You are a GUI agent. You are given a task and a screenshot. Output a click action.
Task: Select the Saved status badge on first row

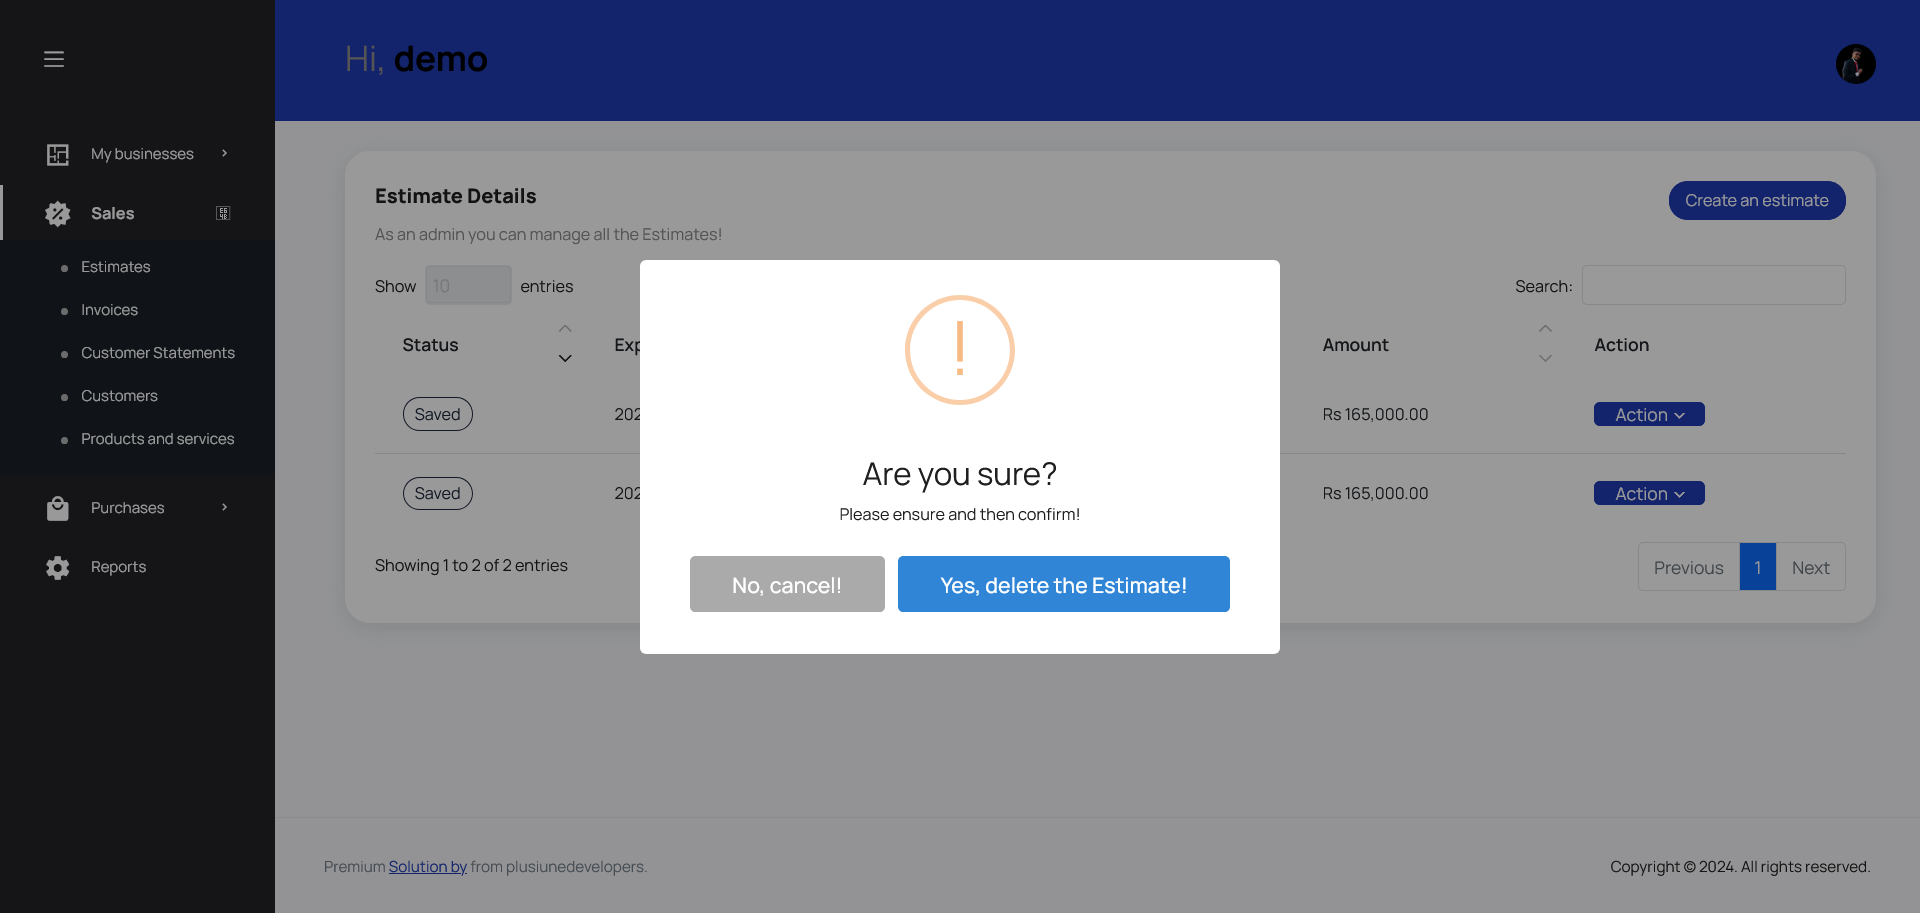click(x=437, y=413)
